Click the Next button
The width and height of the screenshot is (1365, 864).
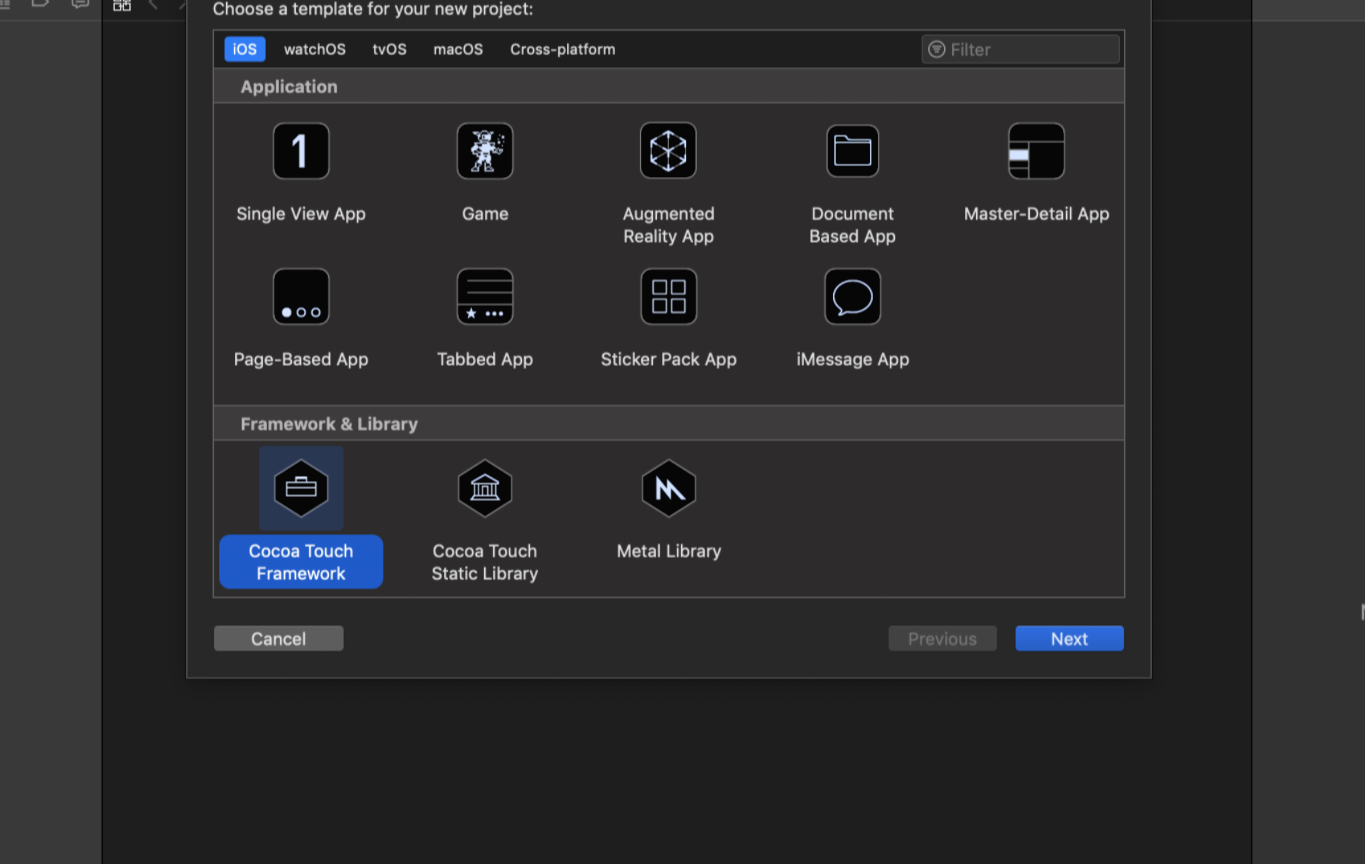pos(1069,639)
